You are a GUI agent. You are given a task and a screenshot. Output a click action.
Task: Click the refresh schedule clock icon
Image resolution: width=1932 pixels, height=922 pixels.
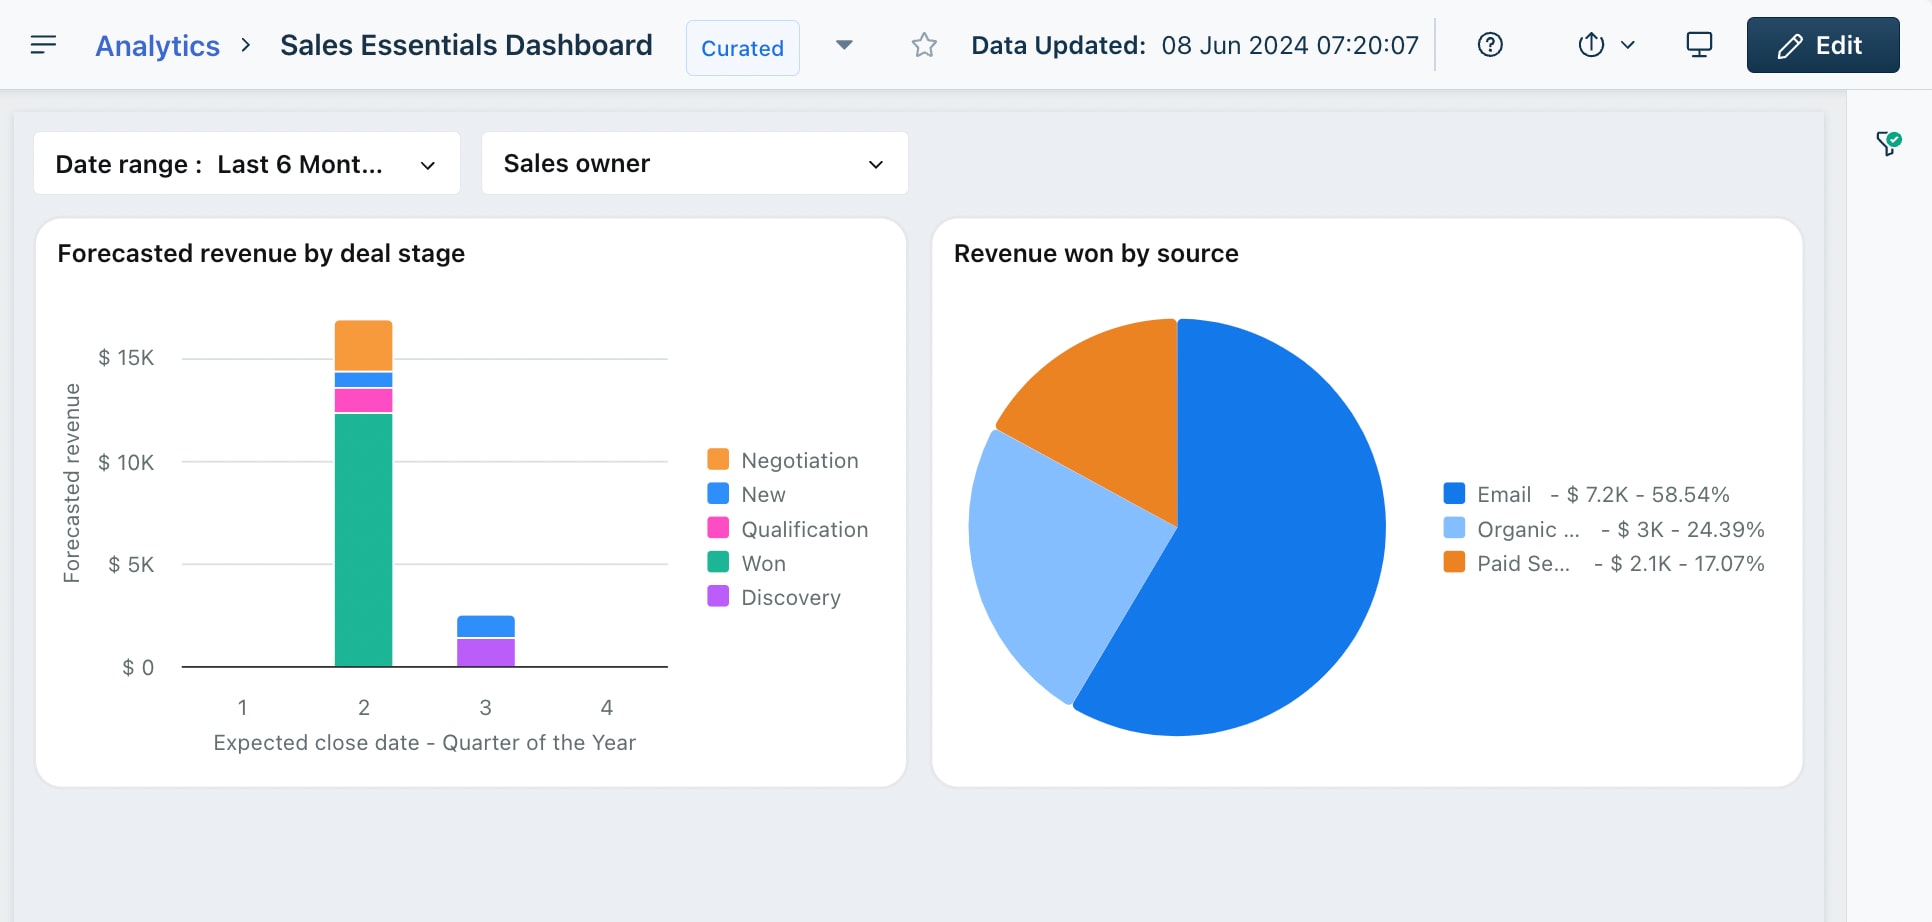(x=1591, y=45)
